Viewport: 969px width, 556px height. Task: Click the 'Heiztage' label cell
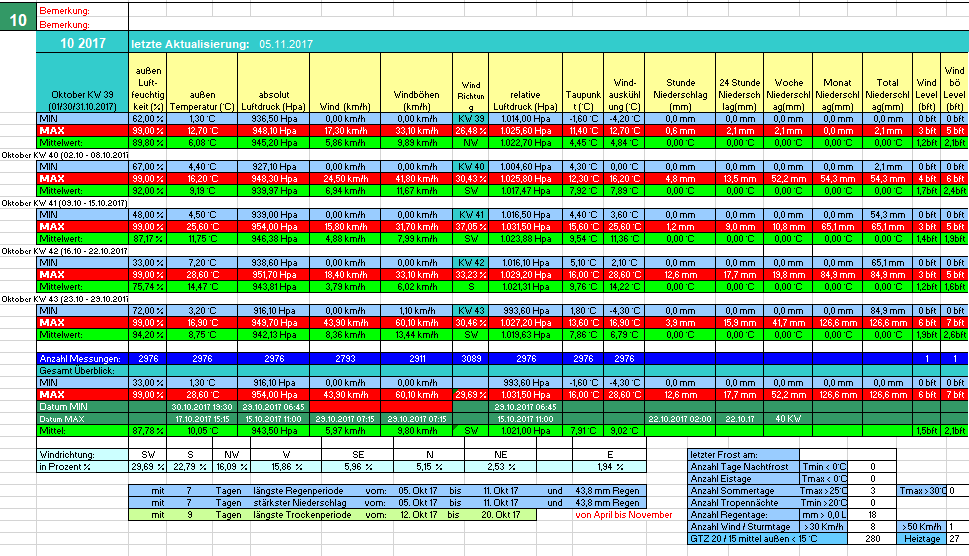tap(922, 539)
